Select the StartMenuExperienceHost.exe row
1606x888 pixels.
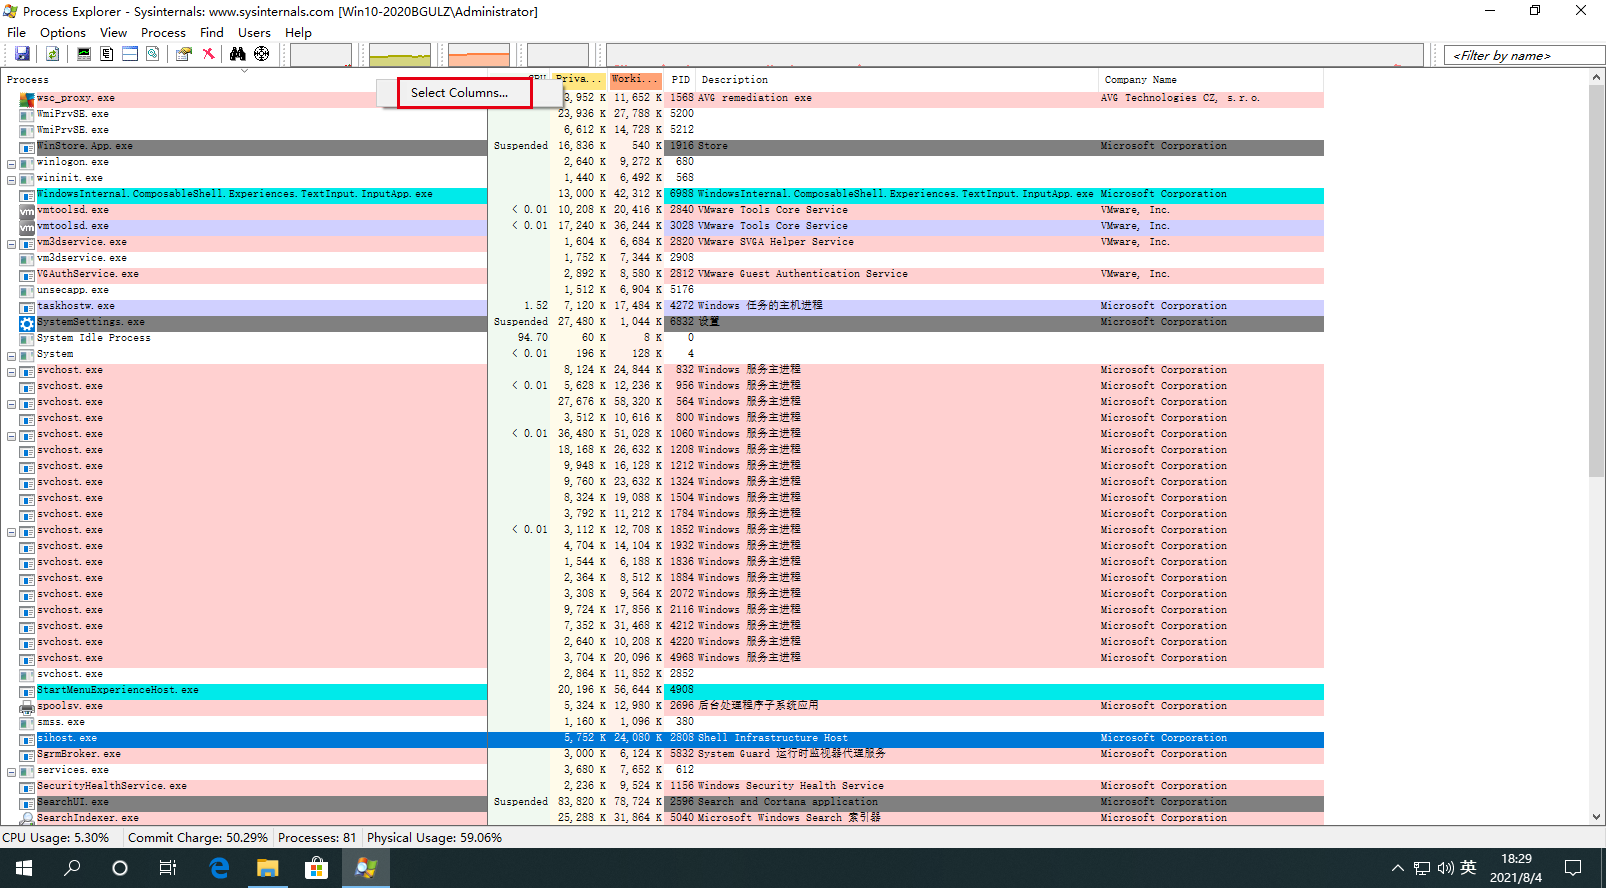662,690
